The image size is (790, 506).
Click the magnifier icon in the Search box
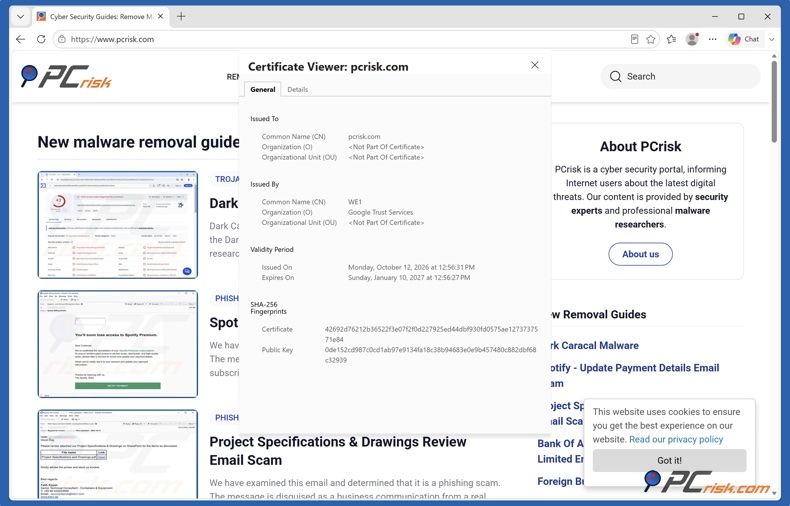(615, 77)
